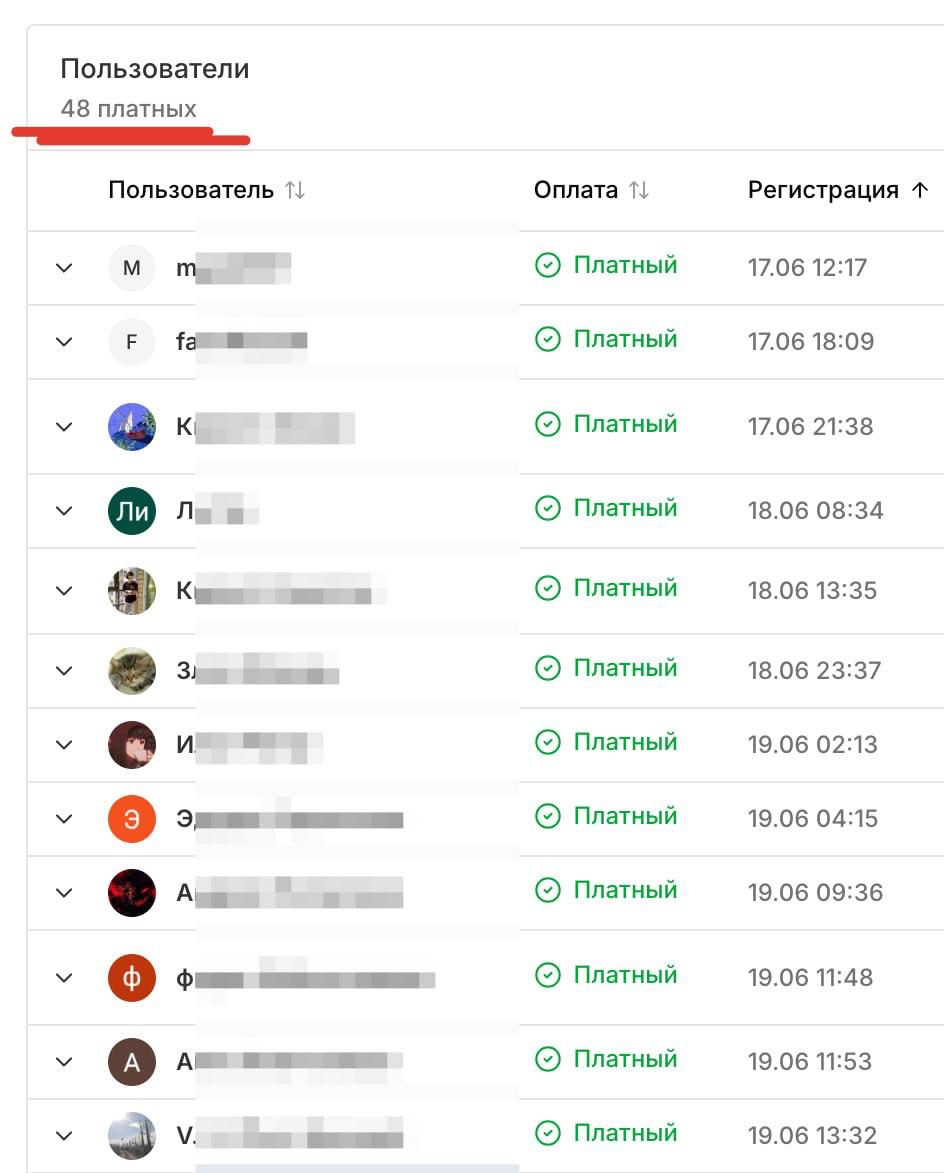Expand the row registered 19.06 13:32
The height and width of the screenshot is (1173, 944).
coord(64,1136)
